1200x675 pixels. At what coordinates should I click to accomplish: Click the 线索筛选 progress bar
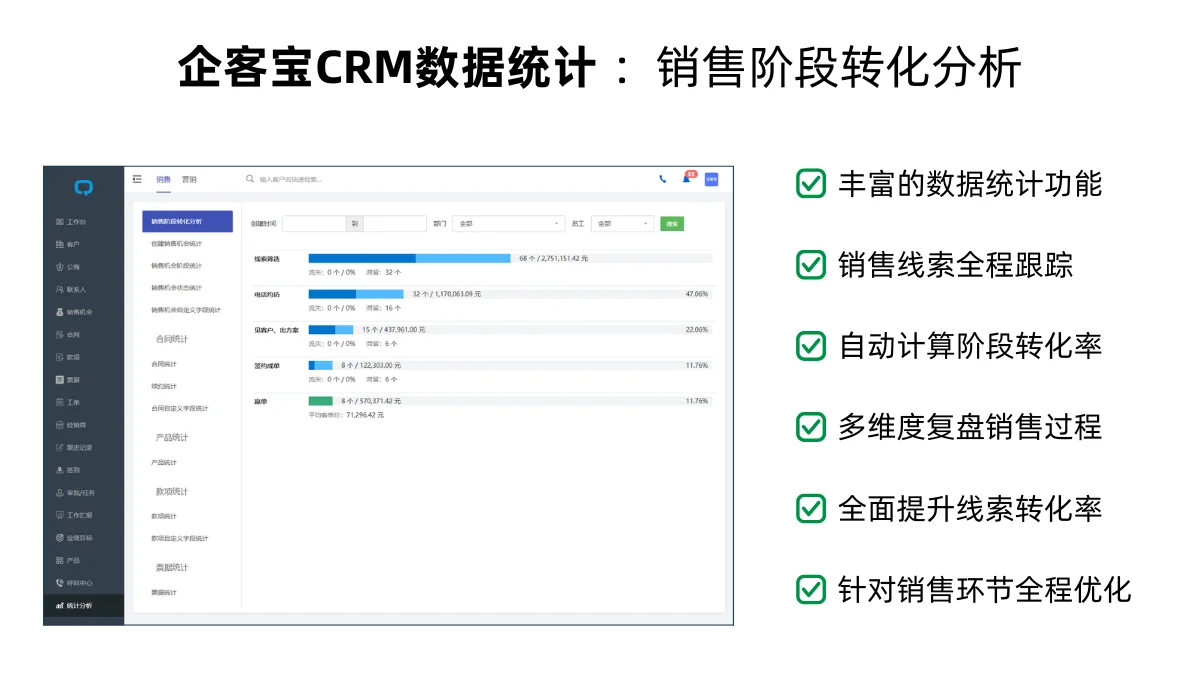[x=409, y=258]
